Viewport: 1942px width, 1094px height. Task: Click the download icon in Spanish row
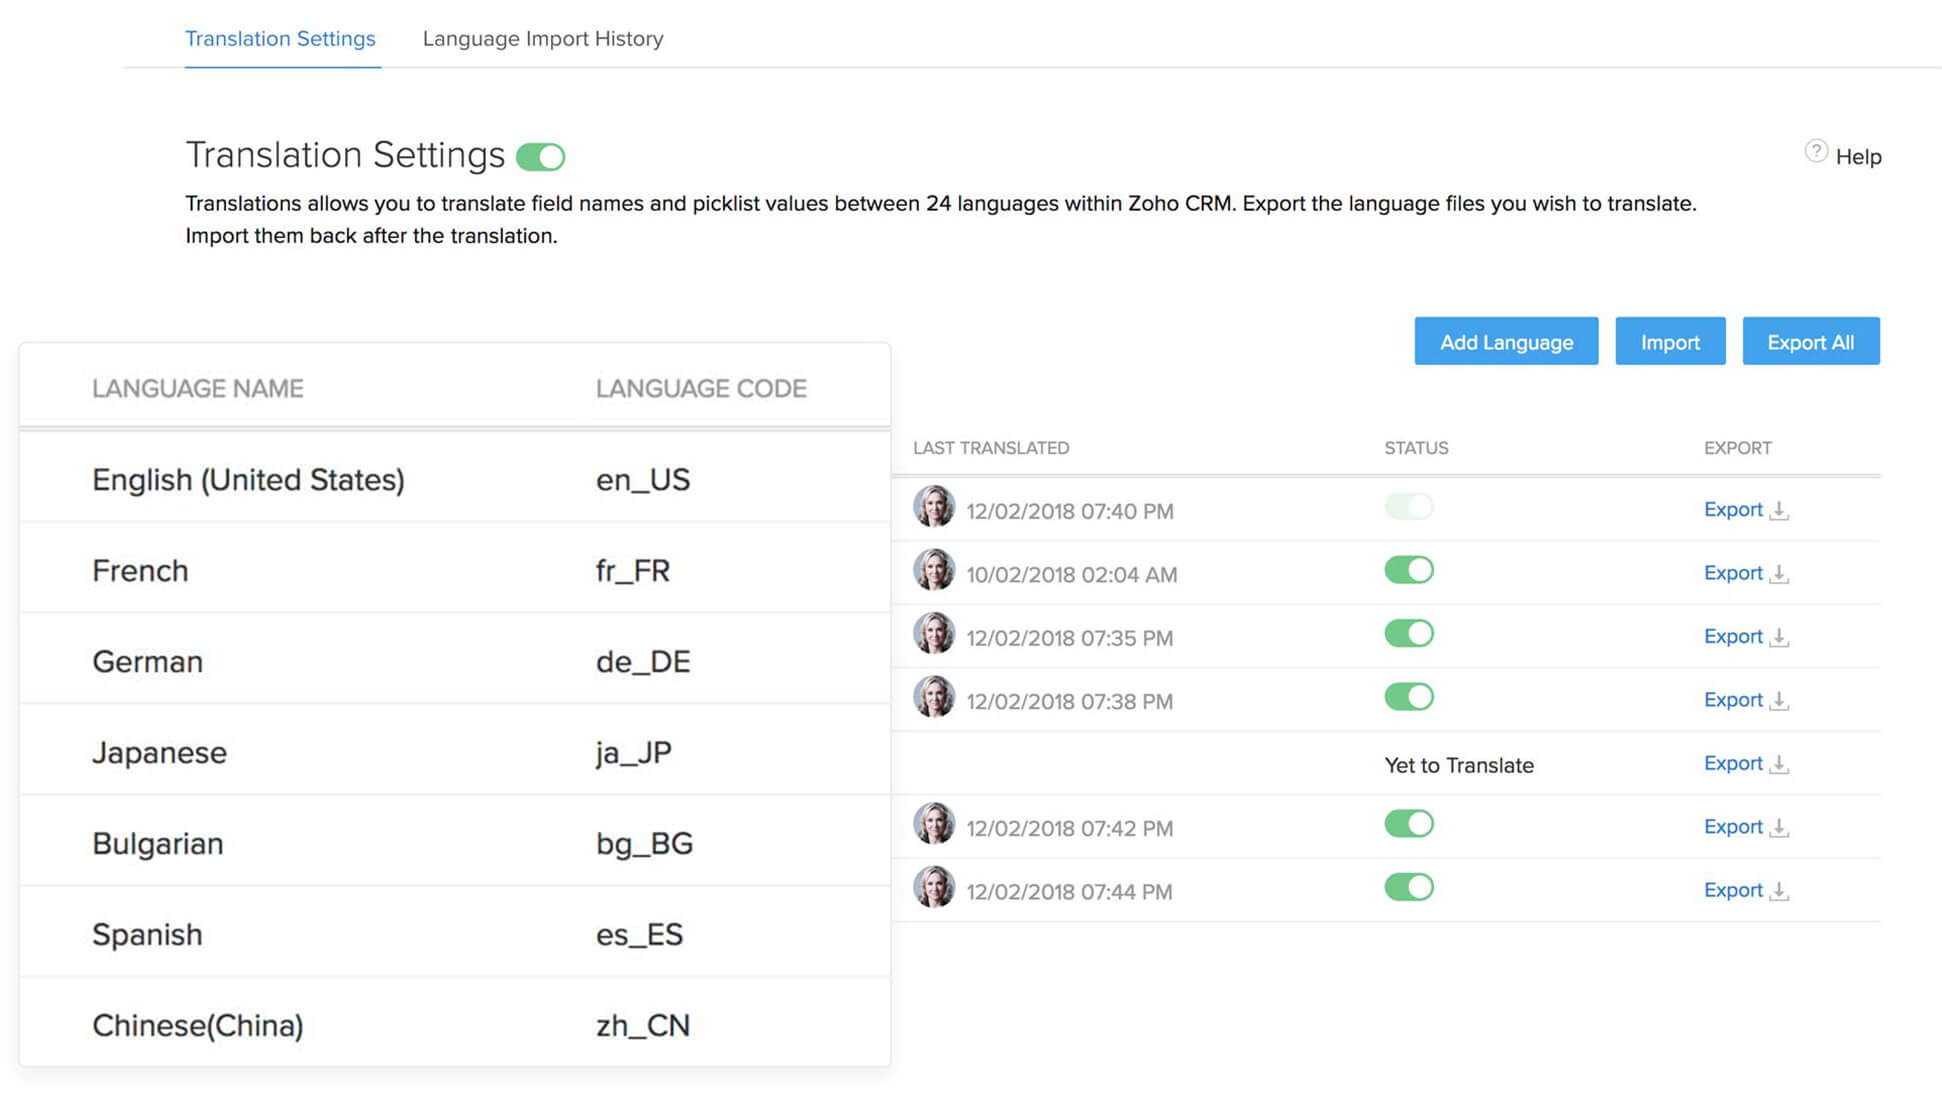tap(1779, 828)
